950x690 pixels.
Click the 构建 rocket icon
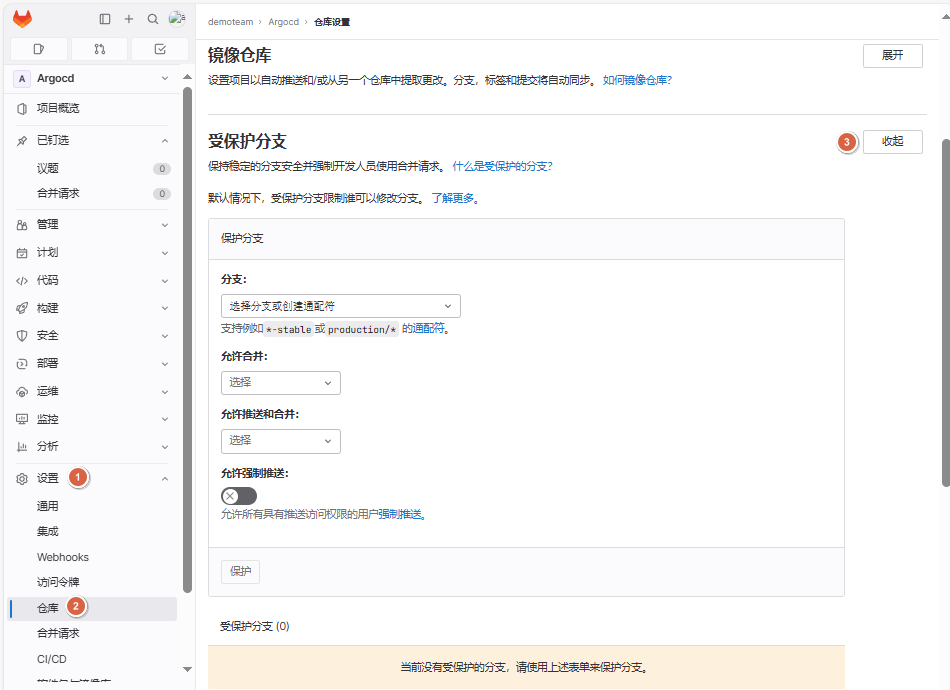tap(22, 308)
